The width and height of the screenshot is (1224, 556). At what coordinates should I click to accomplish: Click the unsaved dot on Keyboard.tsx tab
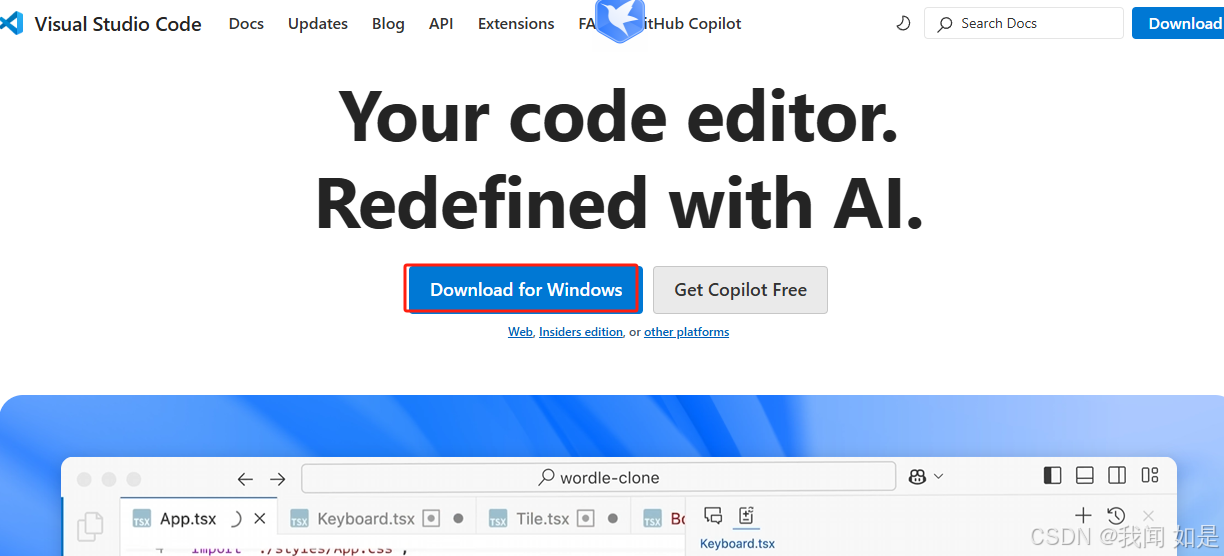[459, 519]
